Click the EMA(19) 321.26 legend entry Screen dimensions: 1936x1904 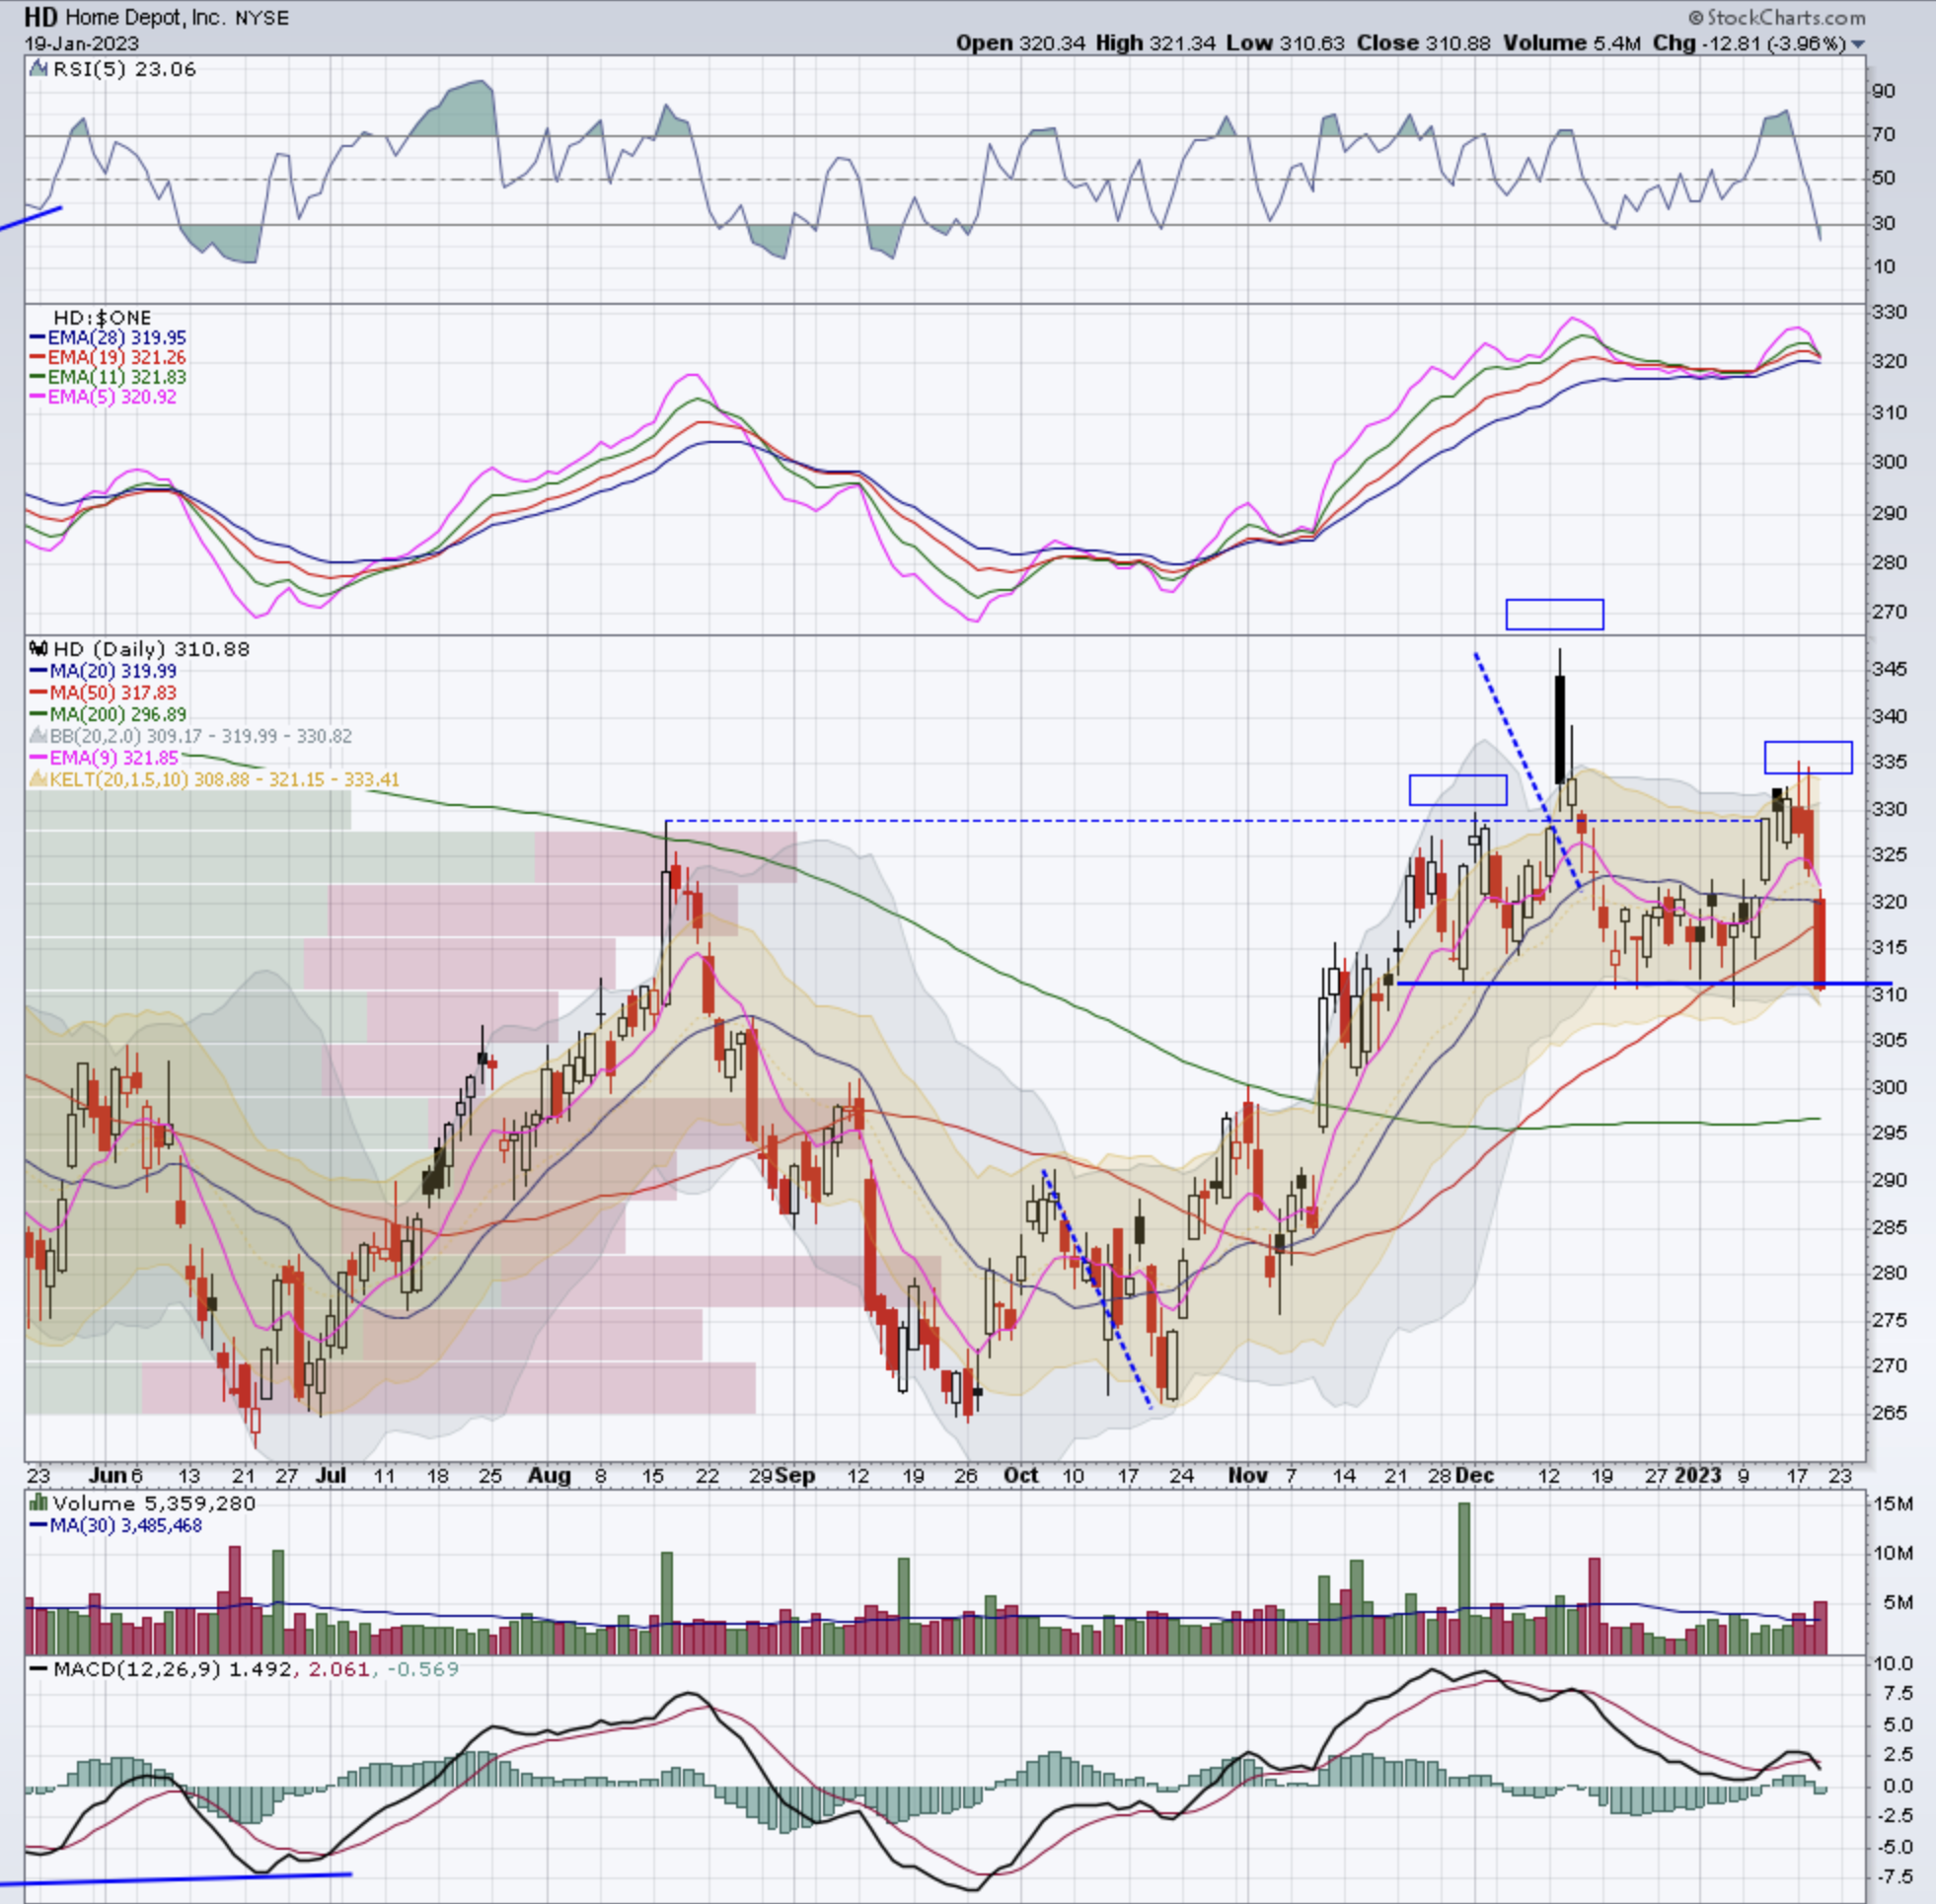tap(116, 357)
